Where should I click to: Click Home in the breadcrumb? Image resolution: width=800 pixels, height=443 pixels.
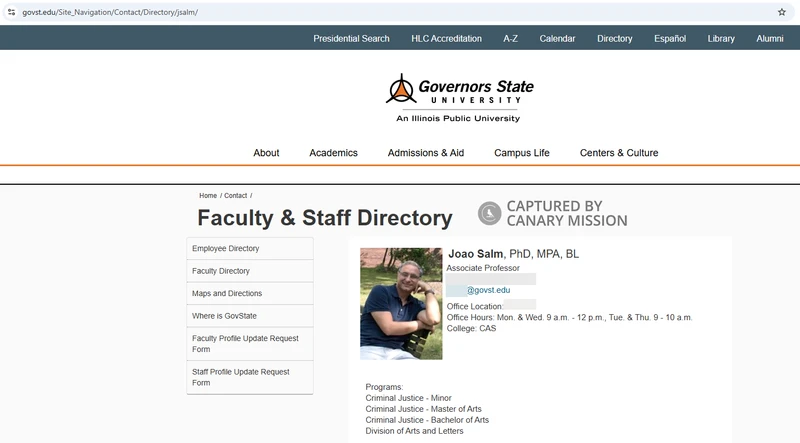coord(208,195)
